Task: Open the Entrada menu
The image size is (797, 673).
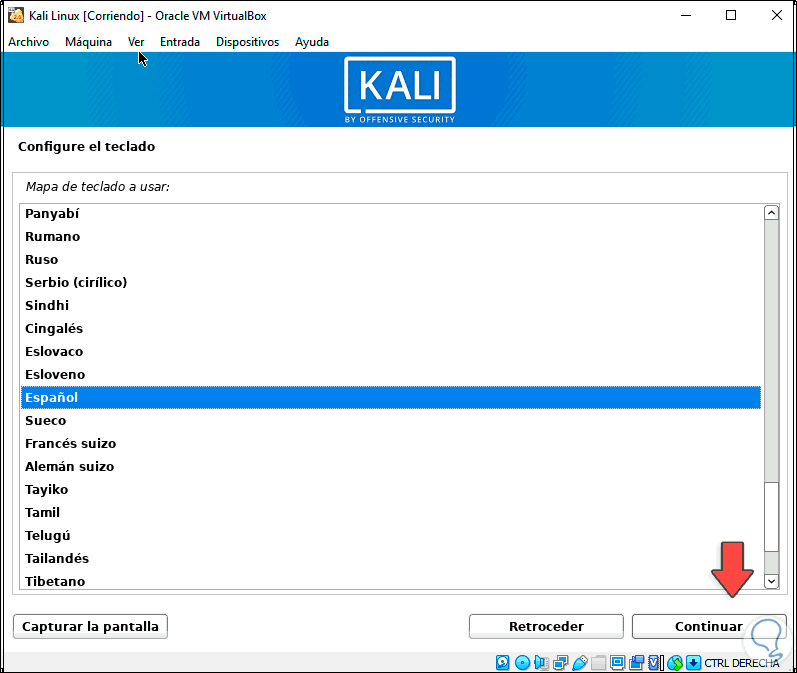Action: pyautogui.click(x=180, y=42)
